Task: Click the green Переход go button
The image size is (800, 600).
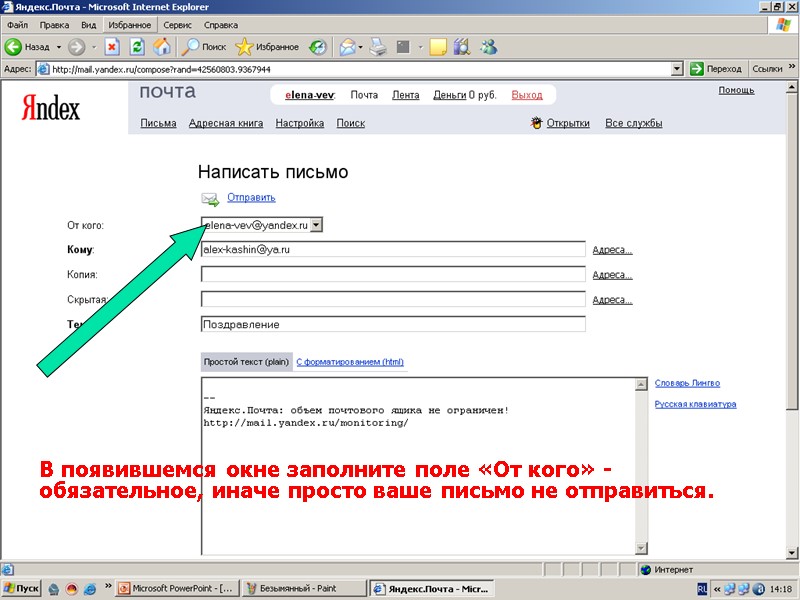Action: [716, 68]
